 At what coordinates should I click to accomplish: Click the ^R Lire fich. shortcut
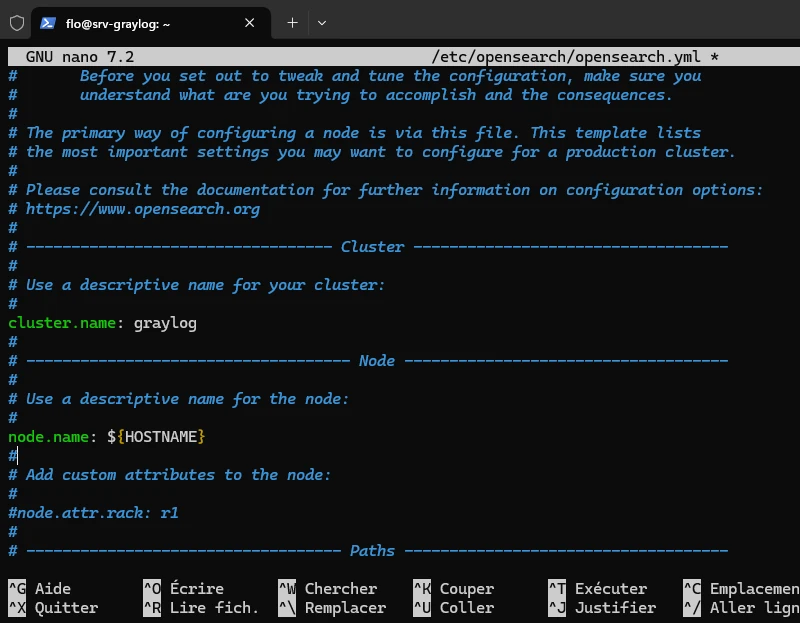click(x=200, y=608)
